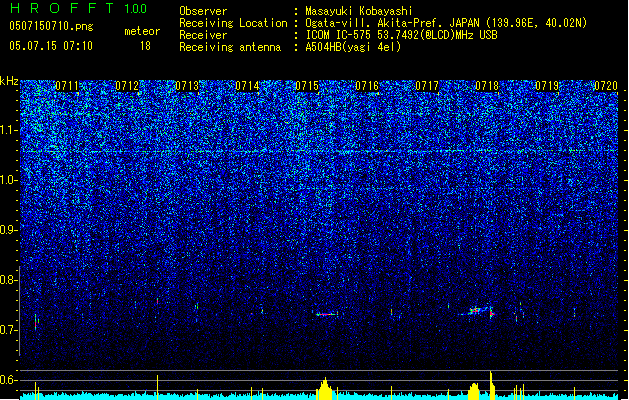Click the 'Receiving Location' field label

coord(233,23)
